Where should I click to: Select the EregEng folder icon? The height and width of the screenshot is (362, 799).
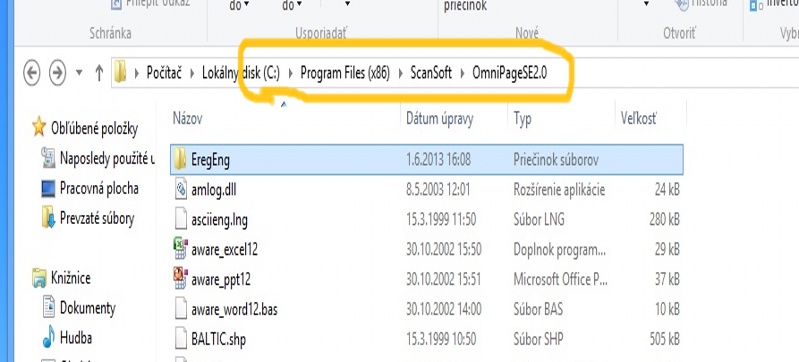coord(180,160)
